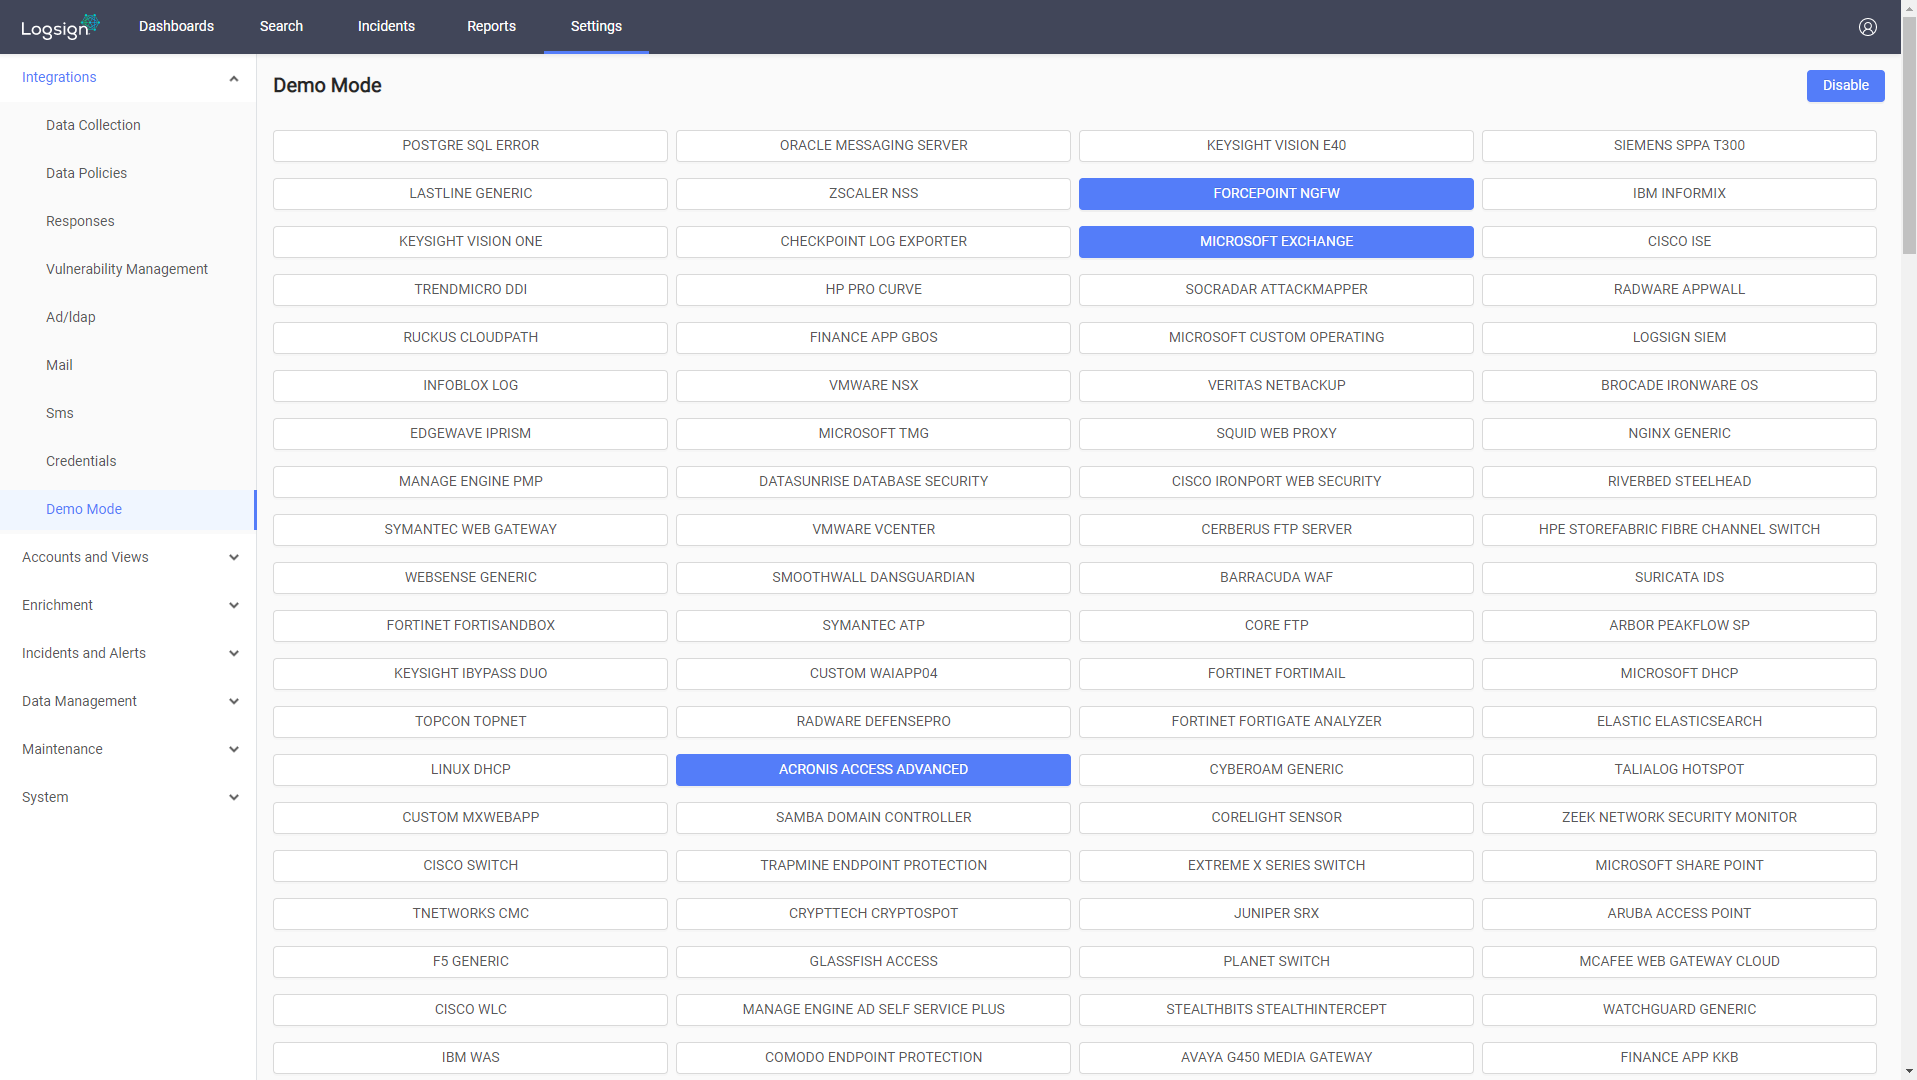Viewport: 1917px width, 1080px height.
Task: Deselect ACRONIS ACCESS ADVANCED source
Action: click(x=873, y=770)
